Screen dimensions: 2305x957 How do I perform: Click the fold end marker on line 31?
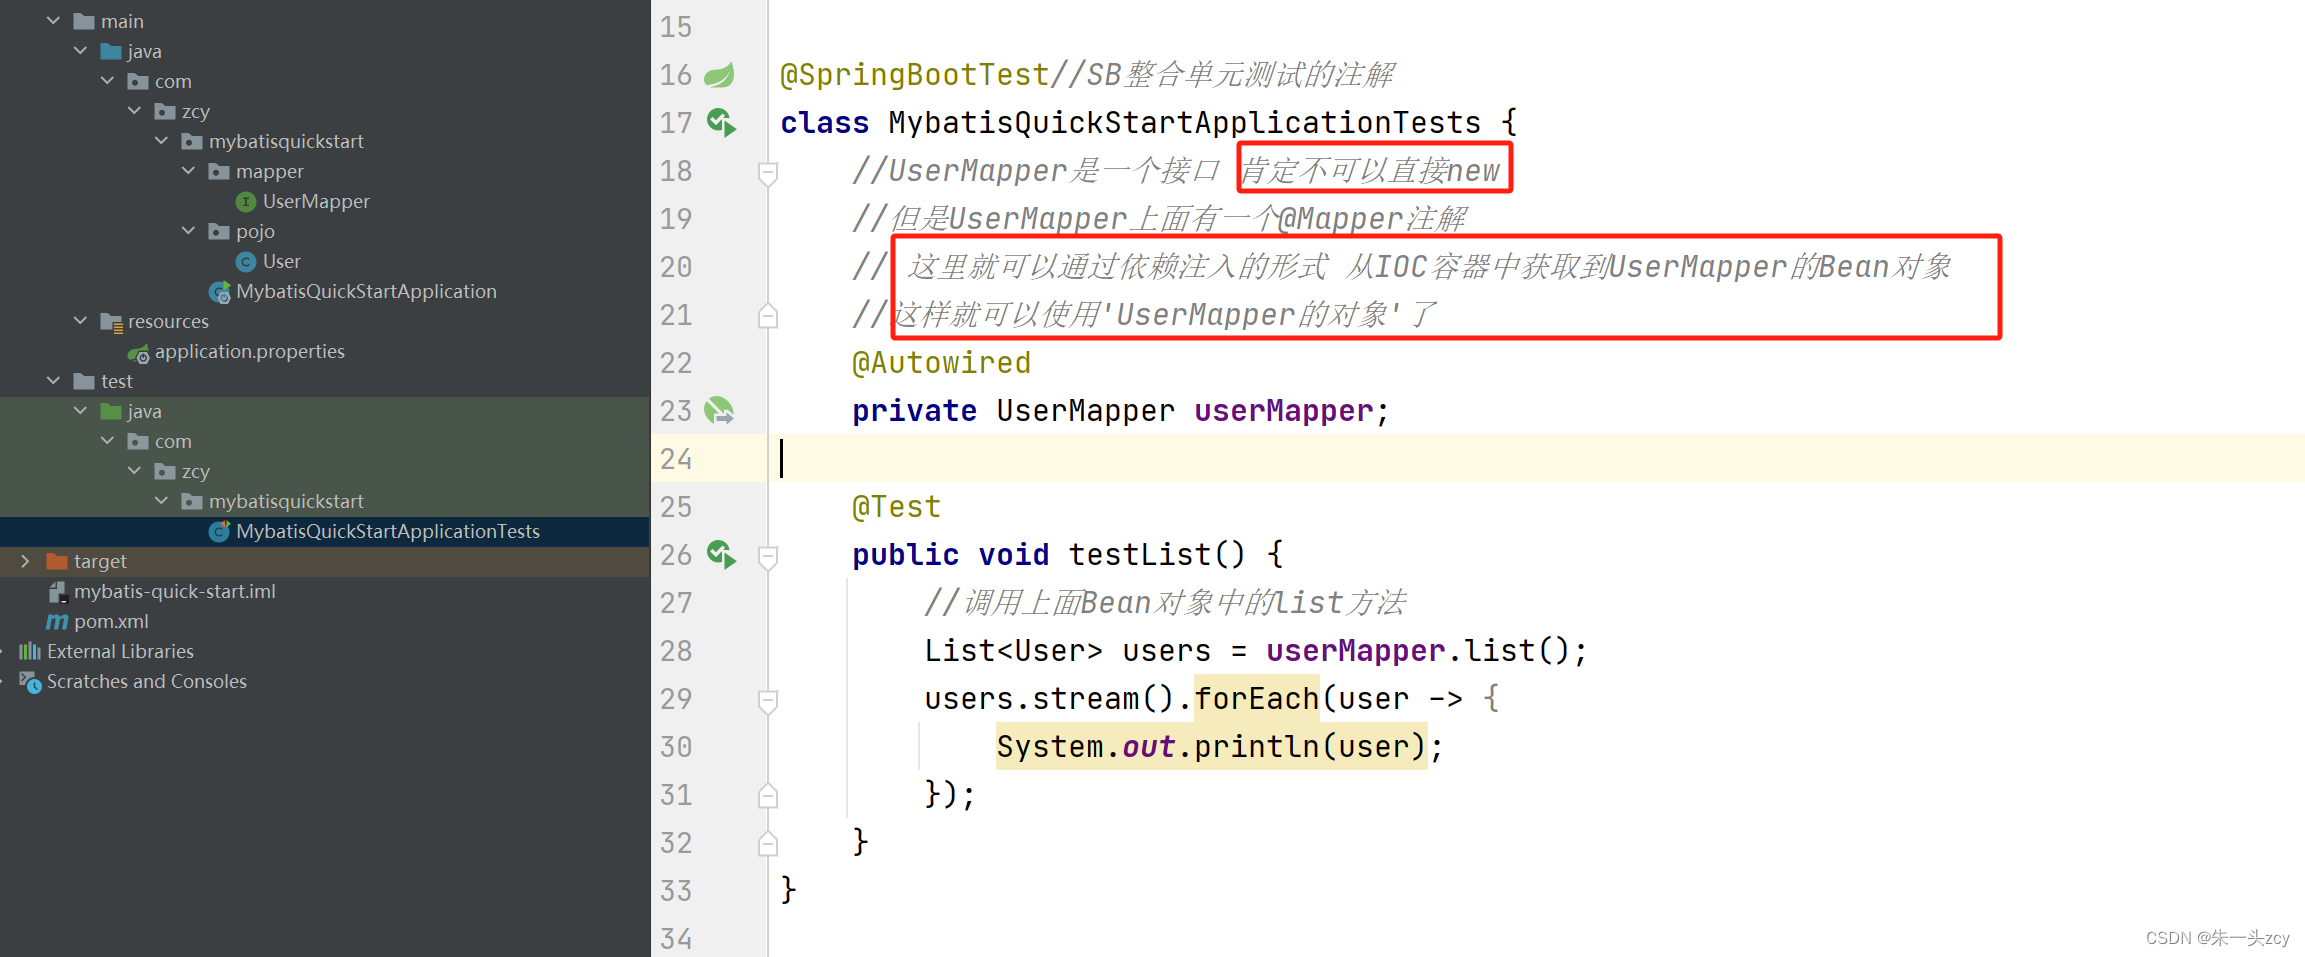coord(768,796)
